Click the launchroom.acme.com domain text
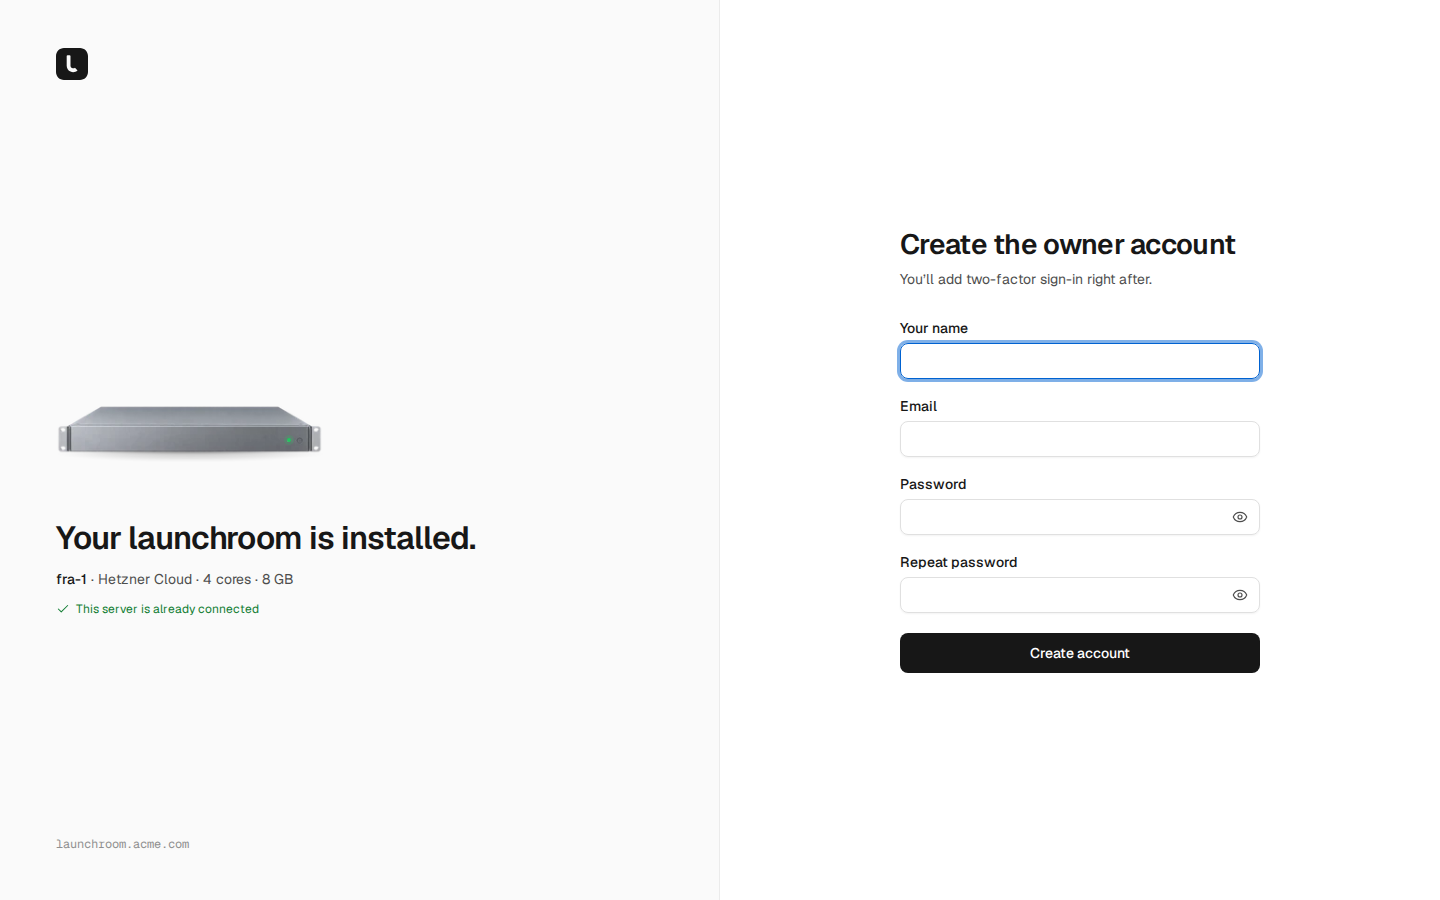 click(123, 844)
